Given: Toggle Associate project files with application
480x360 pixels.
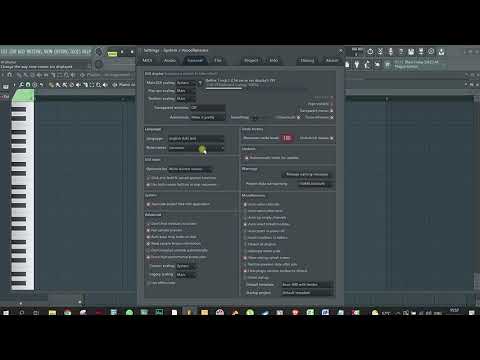Looking at the screenshot, I should (148, 204).
